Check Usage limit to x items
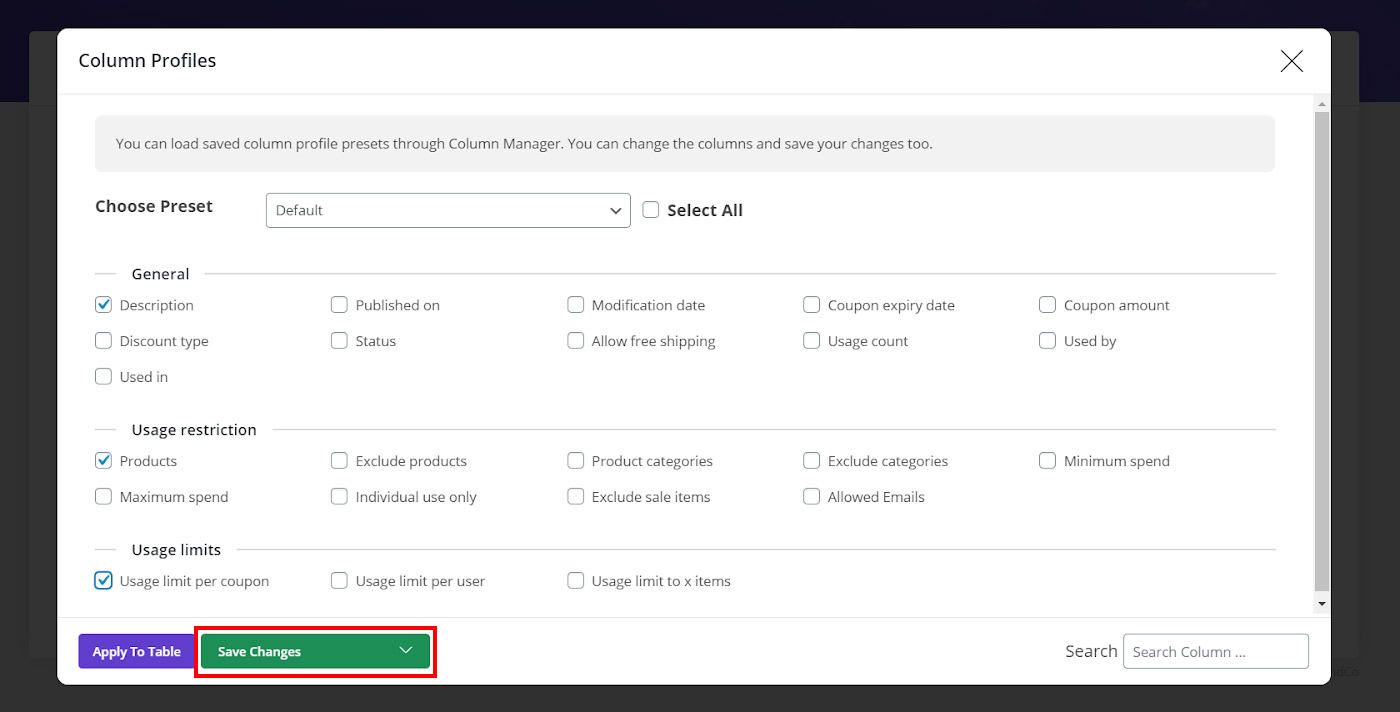The width and height of the screenshot is (1400, 712). (x=575, y=581)
